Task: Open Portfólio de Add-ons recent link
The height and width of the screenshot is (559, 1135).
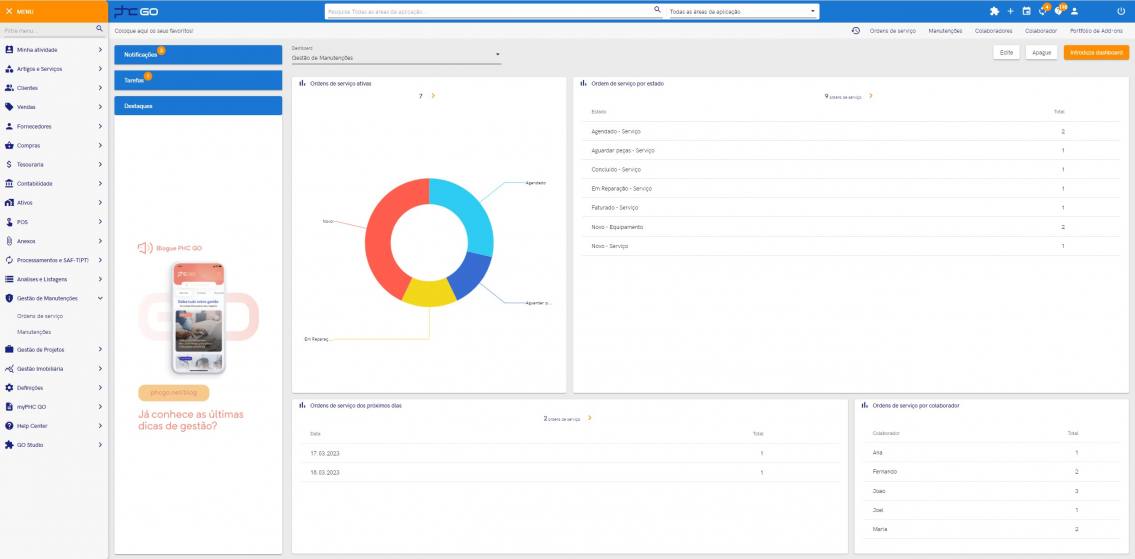Action: point(1096,31)
